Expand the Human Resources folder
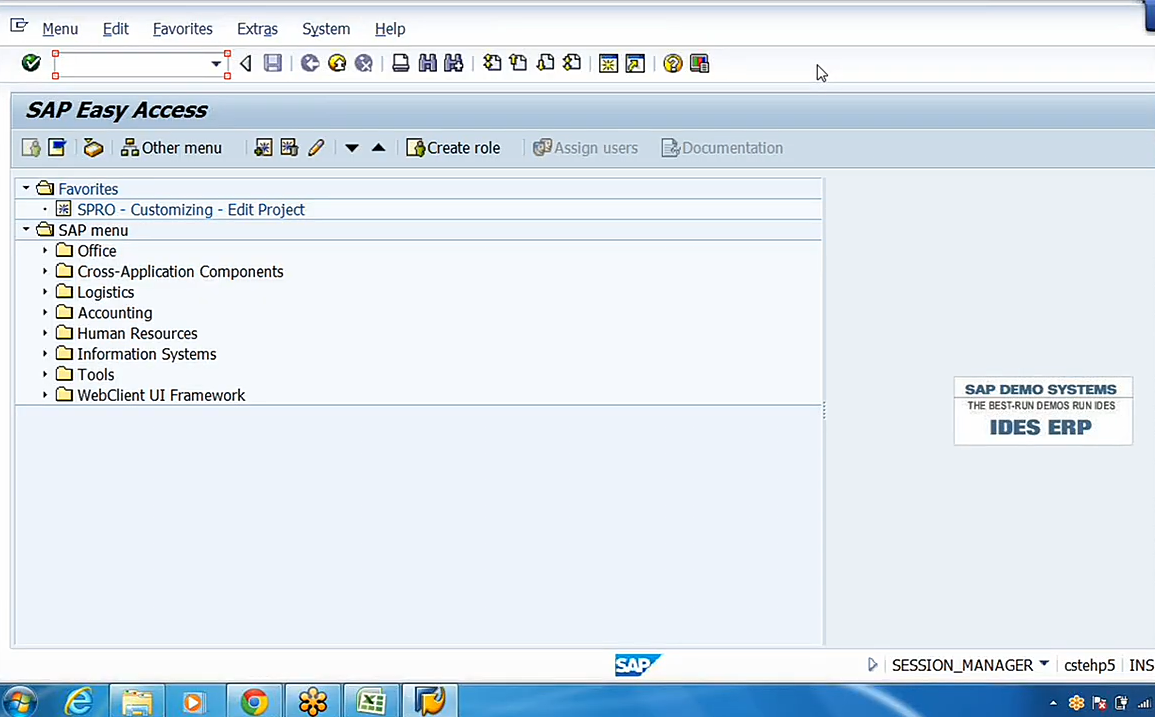 pyautogui.click(x=45, y=333)
